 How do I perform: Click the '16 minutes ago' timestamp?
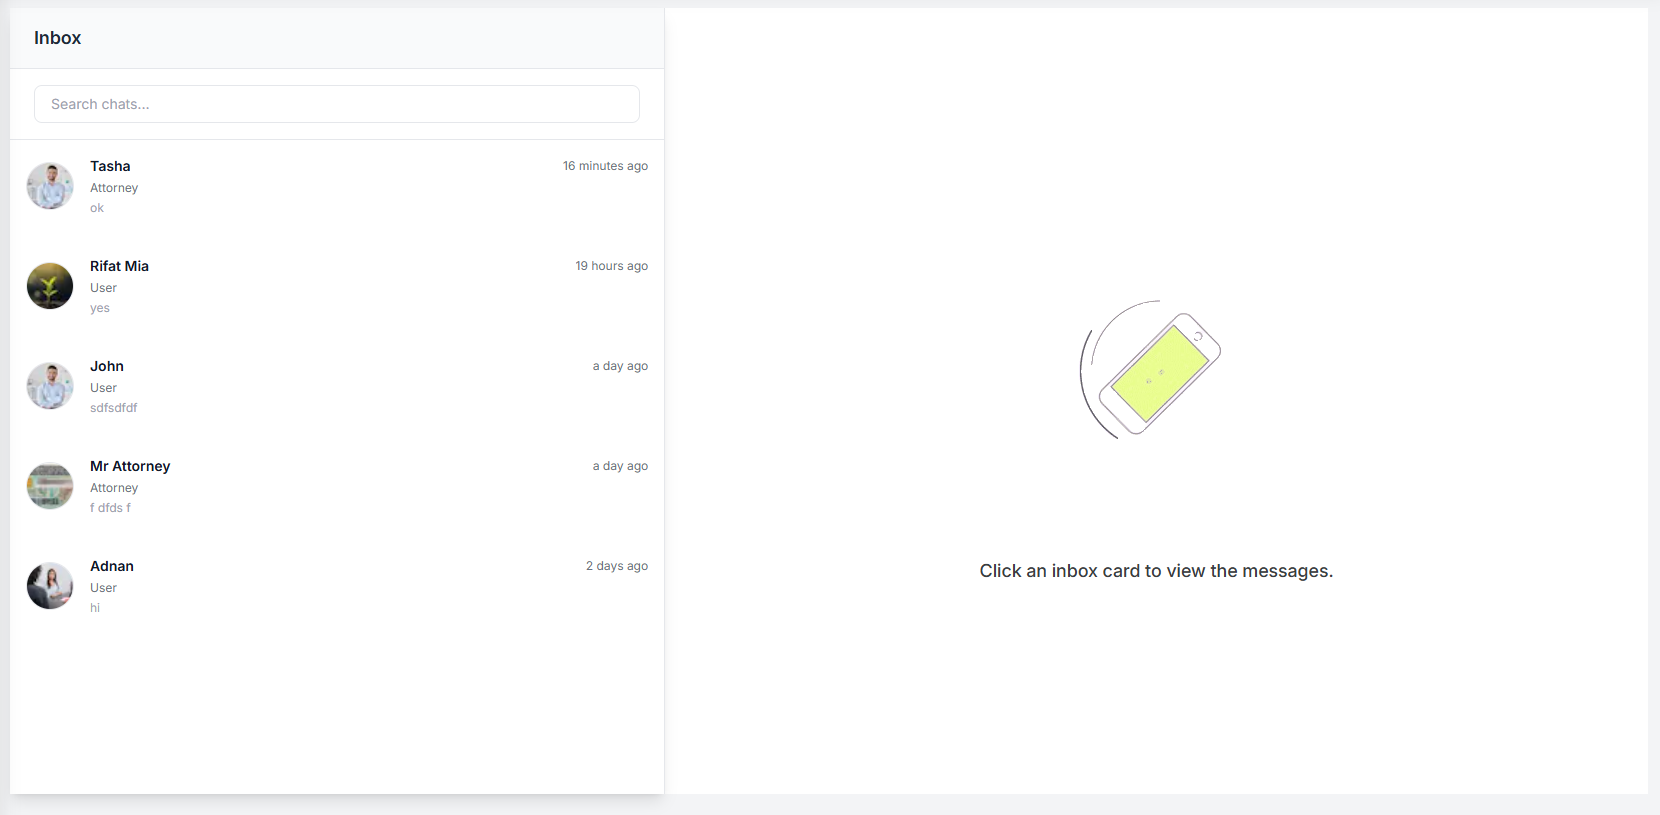pos(605,166)
